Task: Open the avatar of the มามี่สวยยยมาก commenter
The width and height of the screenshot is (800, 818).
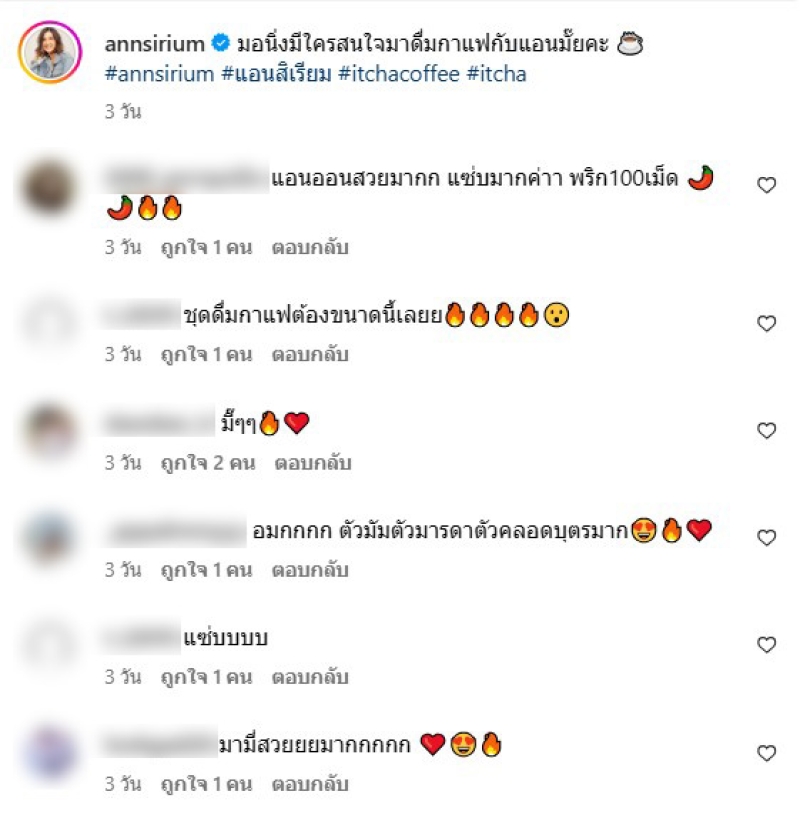Action: click(x=50, y=753)
